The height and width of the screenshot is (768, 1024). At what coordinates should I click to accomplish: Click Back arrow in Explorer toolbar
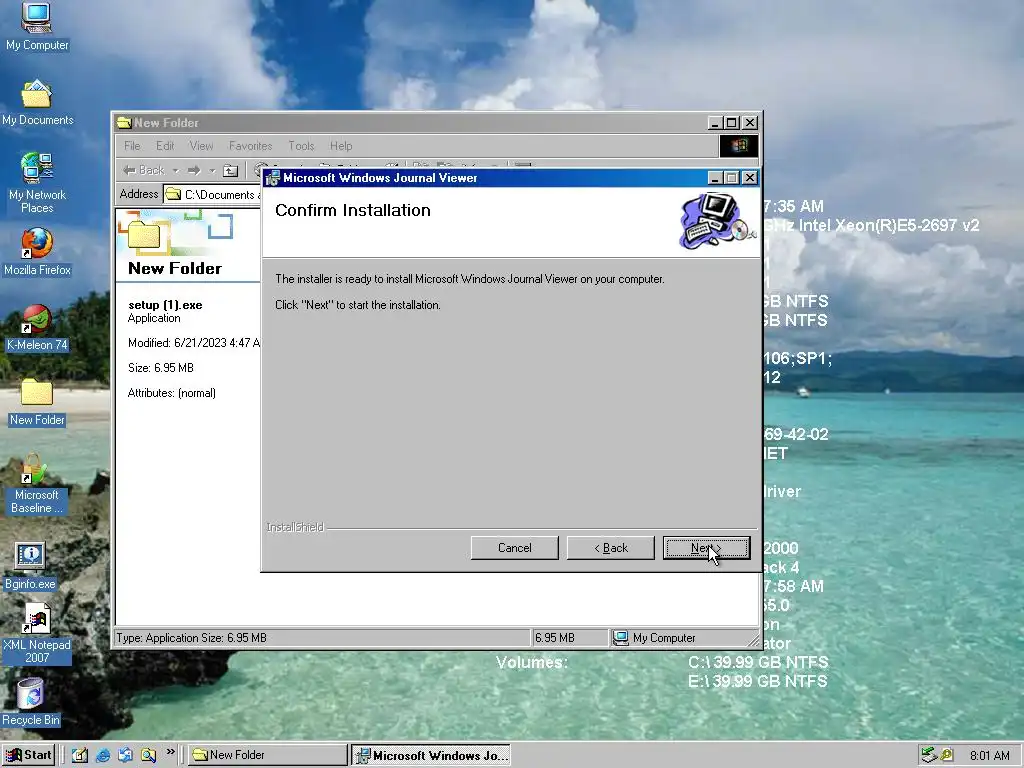point(144,170)
